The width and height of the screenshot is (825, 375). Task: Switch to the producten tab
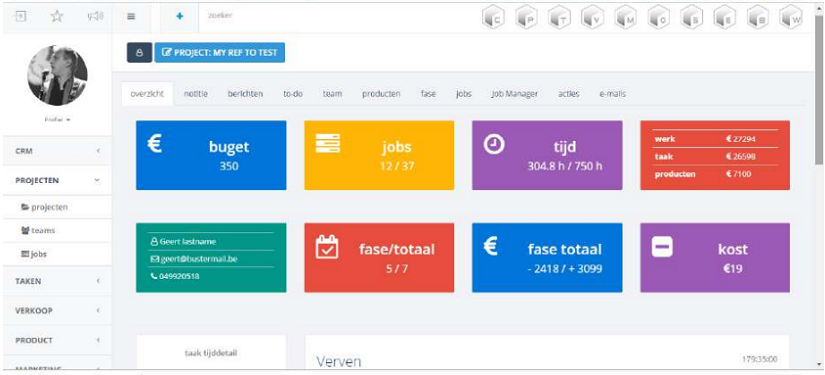(381, 94)
